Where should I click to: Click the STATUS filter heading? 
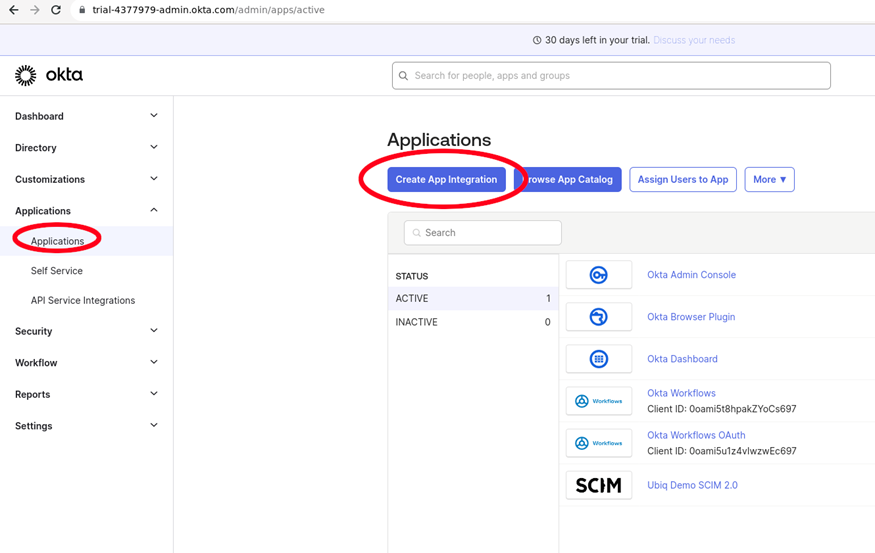(x=412, y=276)
